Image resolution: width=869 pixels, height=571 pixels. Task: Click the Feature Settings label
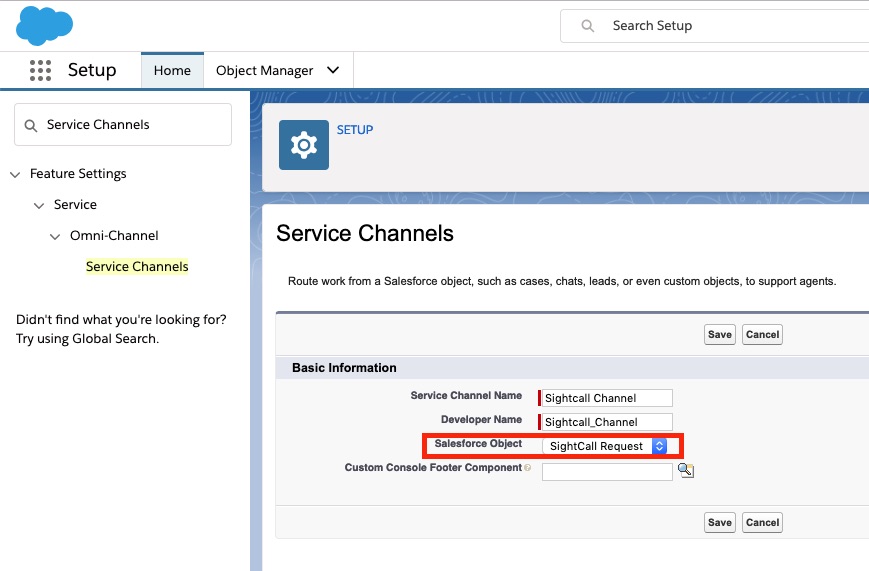78,174
